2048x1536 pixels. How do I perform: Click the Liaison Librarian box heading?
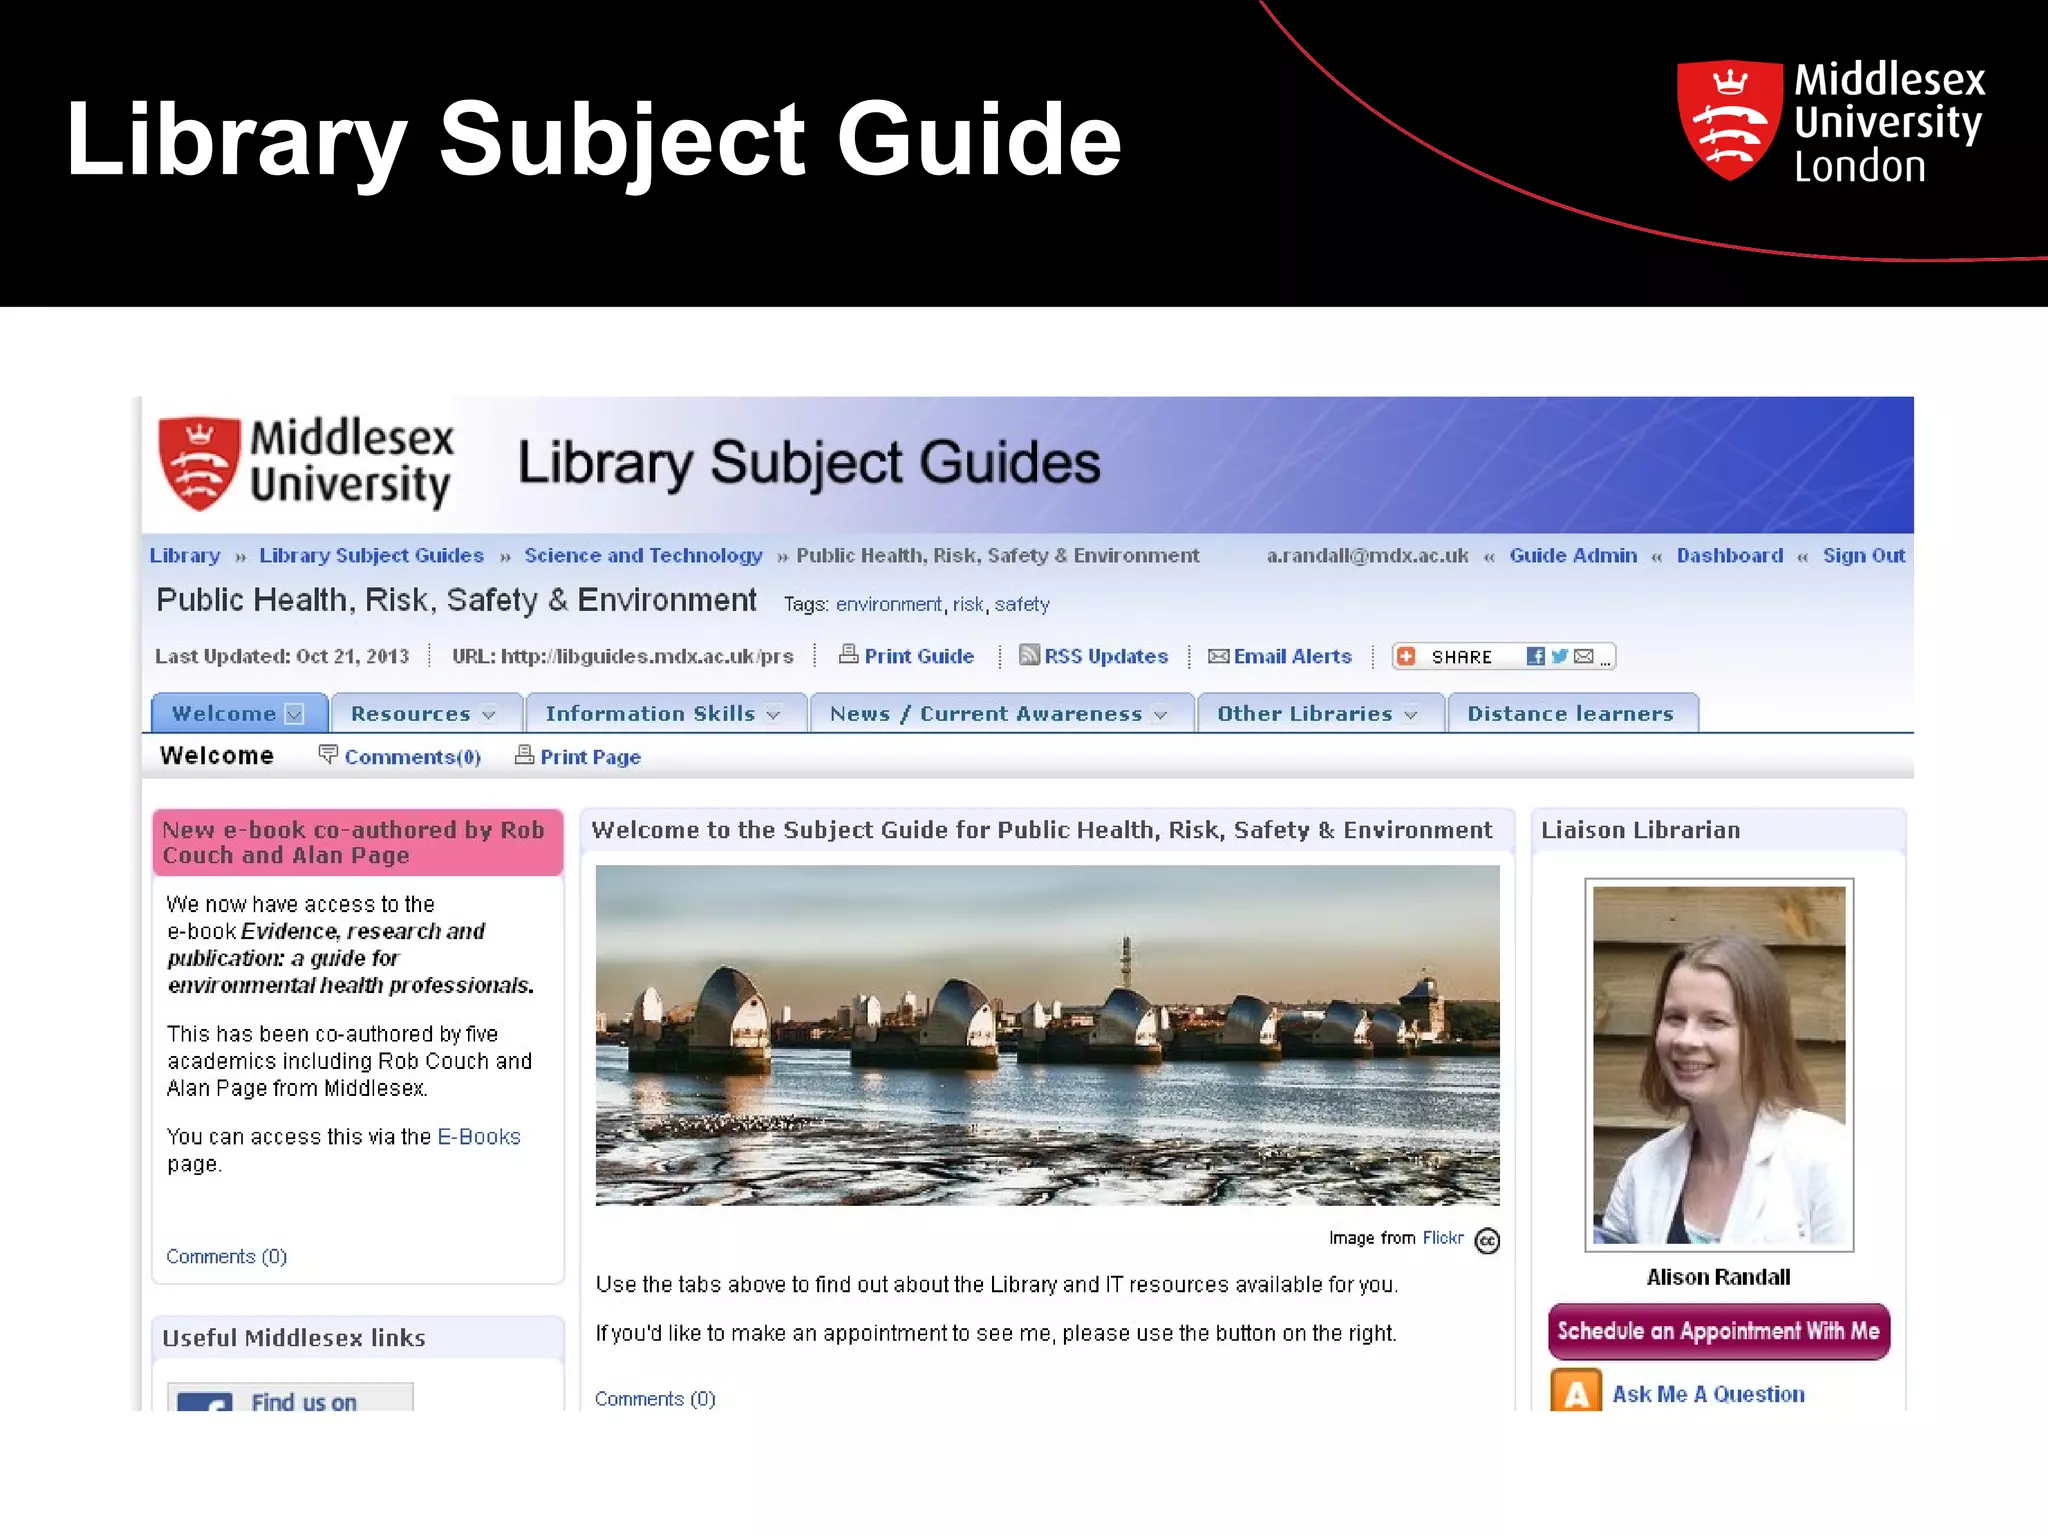point(1641,830)
